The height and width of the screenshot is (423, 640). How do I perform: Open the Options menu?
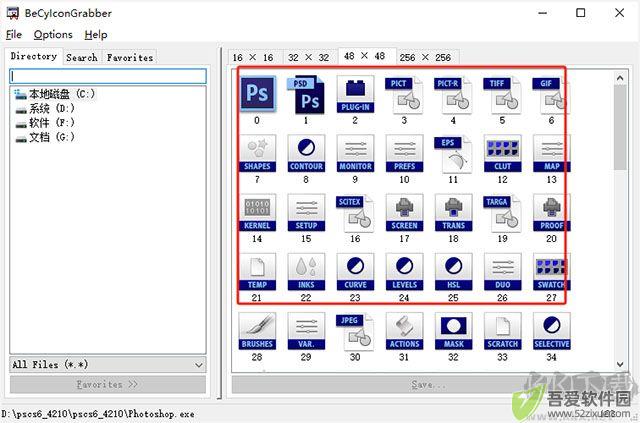point(53,35)
